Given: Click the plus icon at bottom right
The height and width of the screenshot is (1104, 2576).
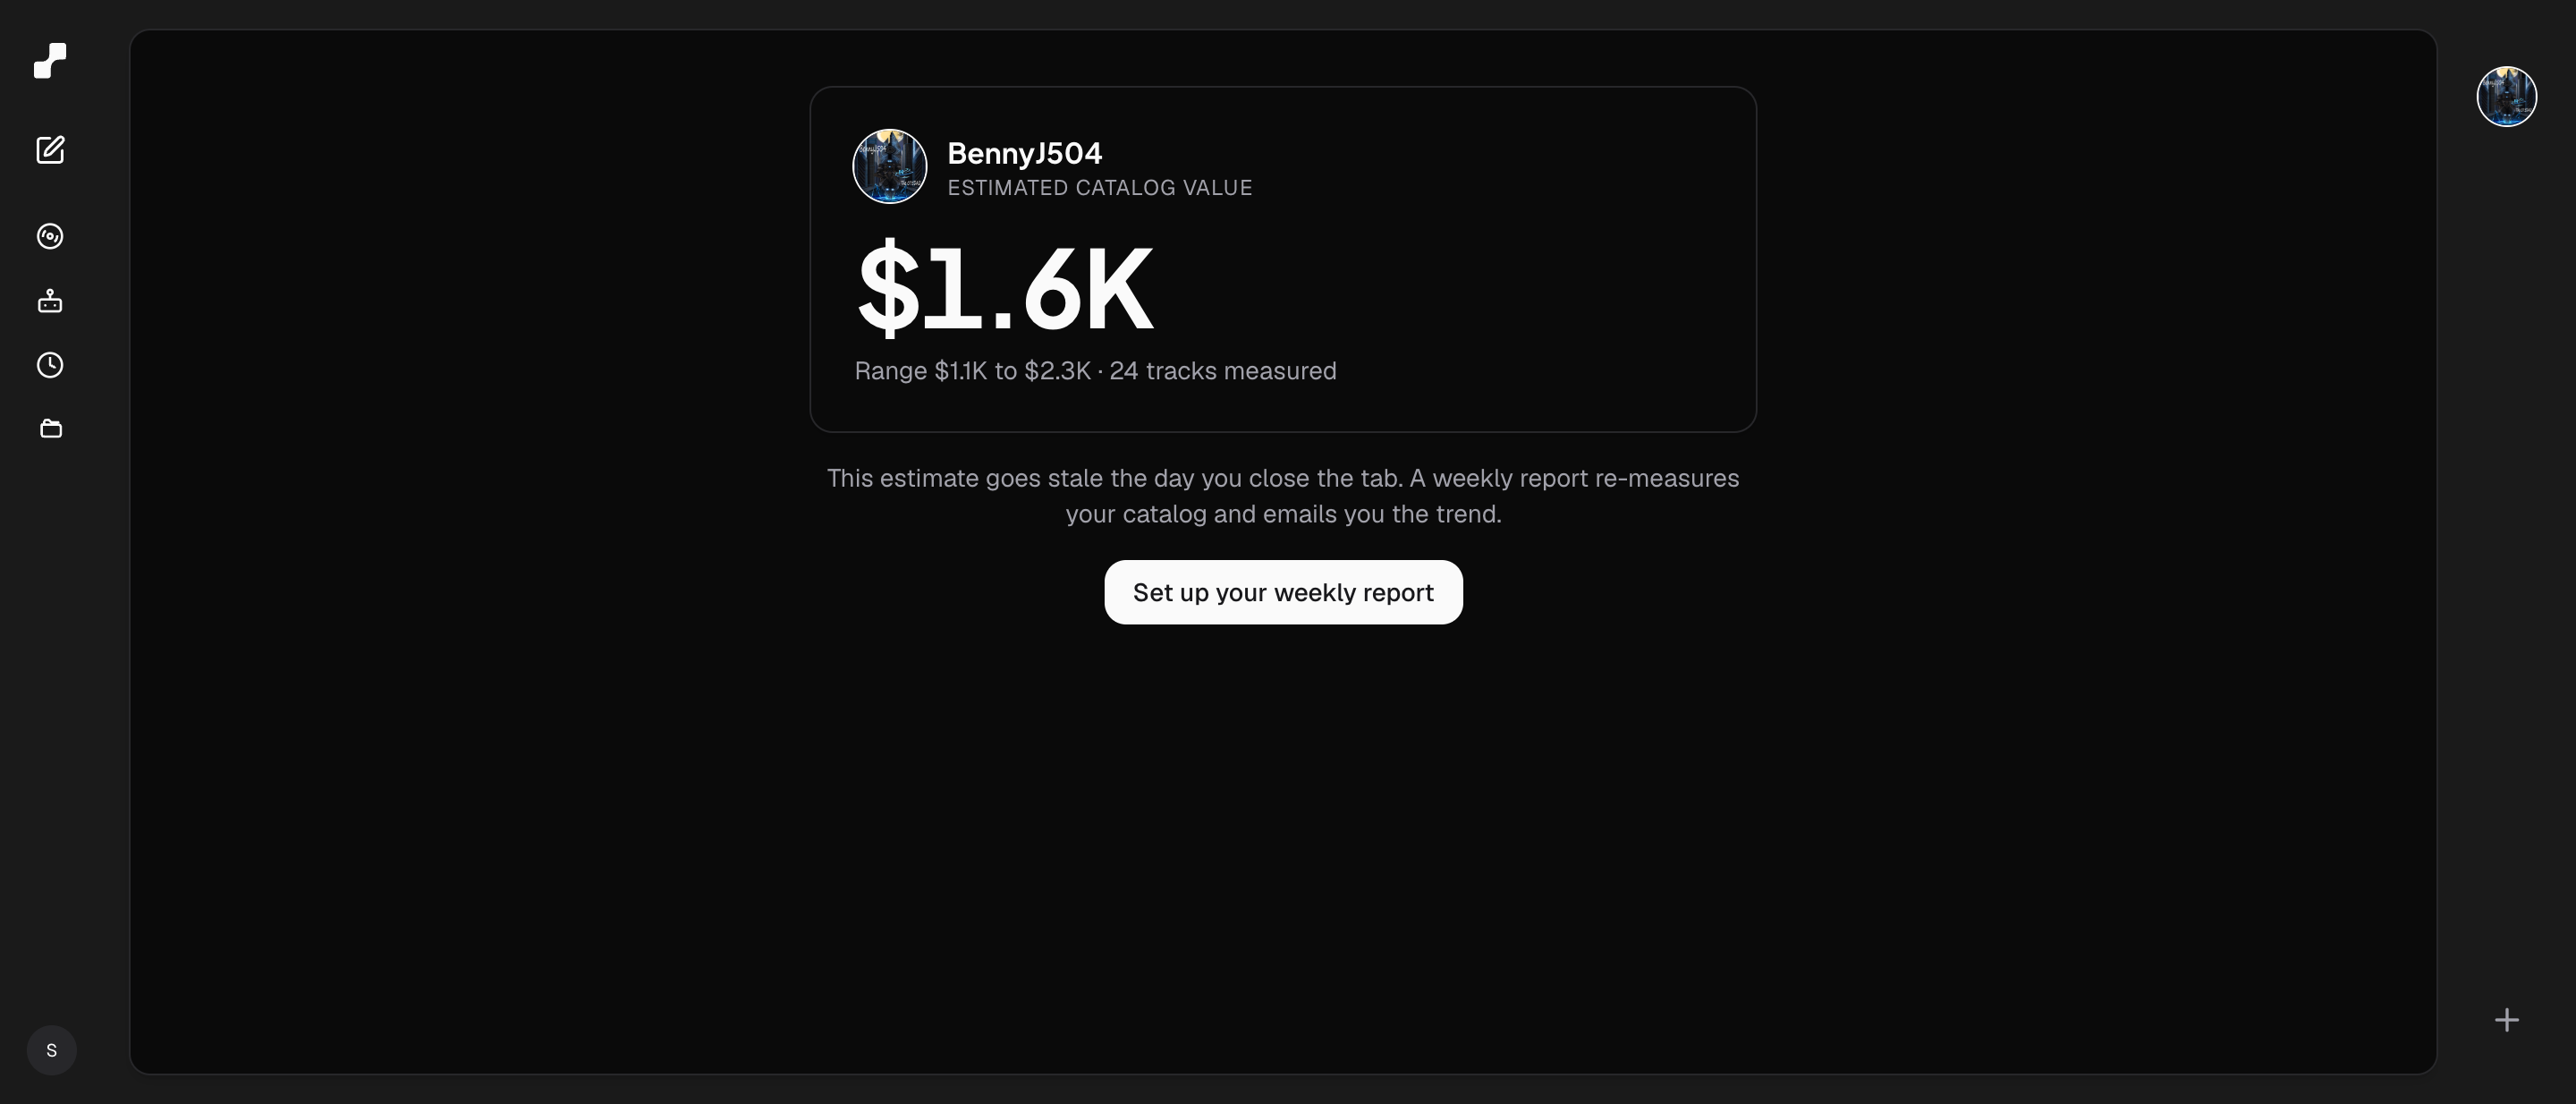Looking at the screenshot, I should tap(2506, 1020).
